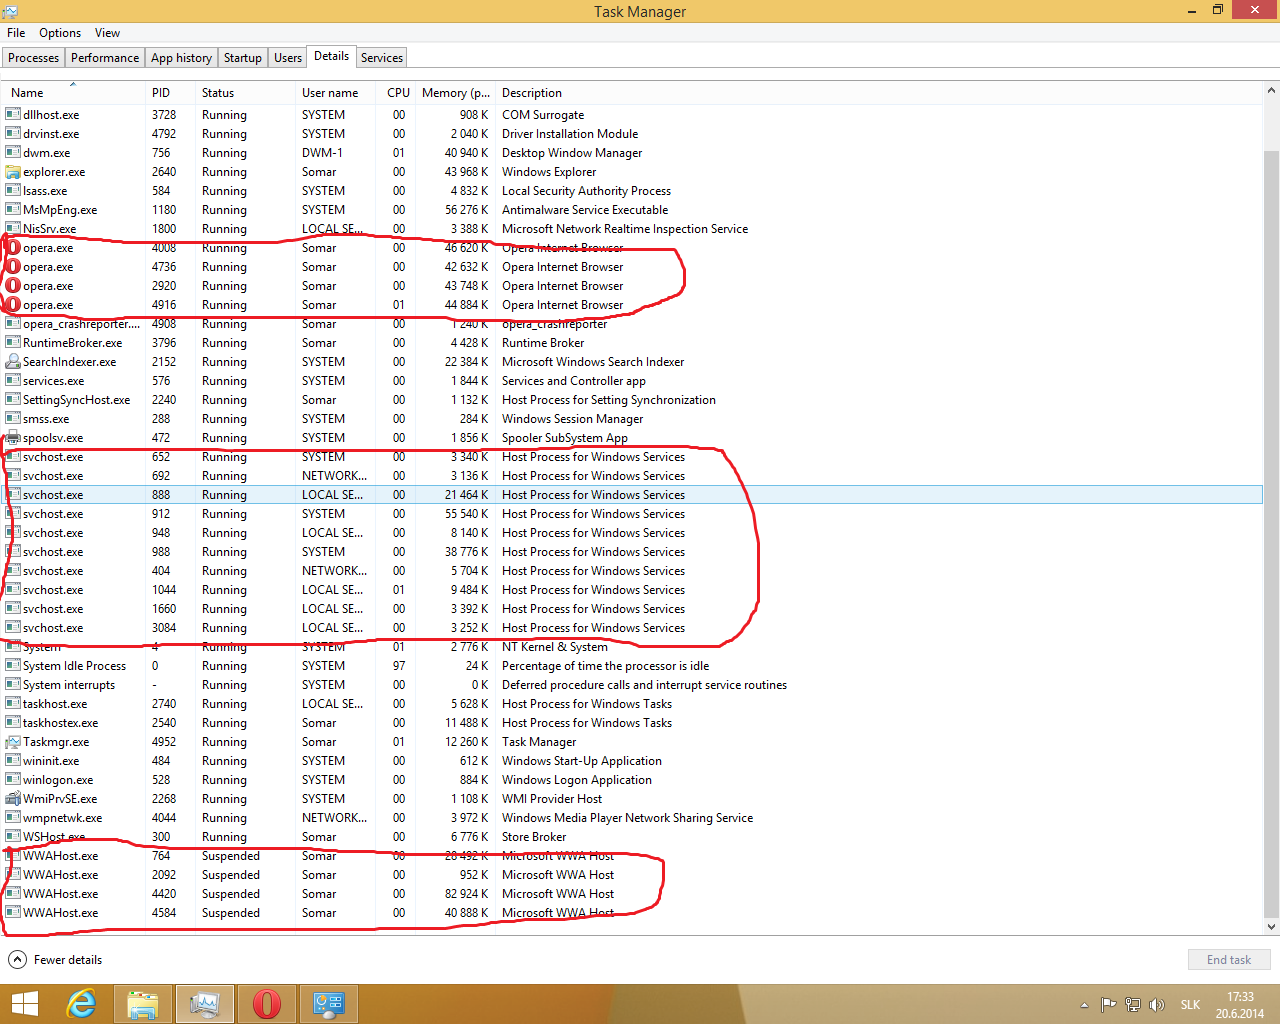
Task: Click the scrollbar down arrow
Action: (1271, 927)
